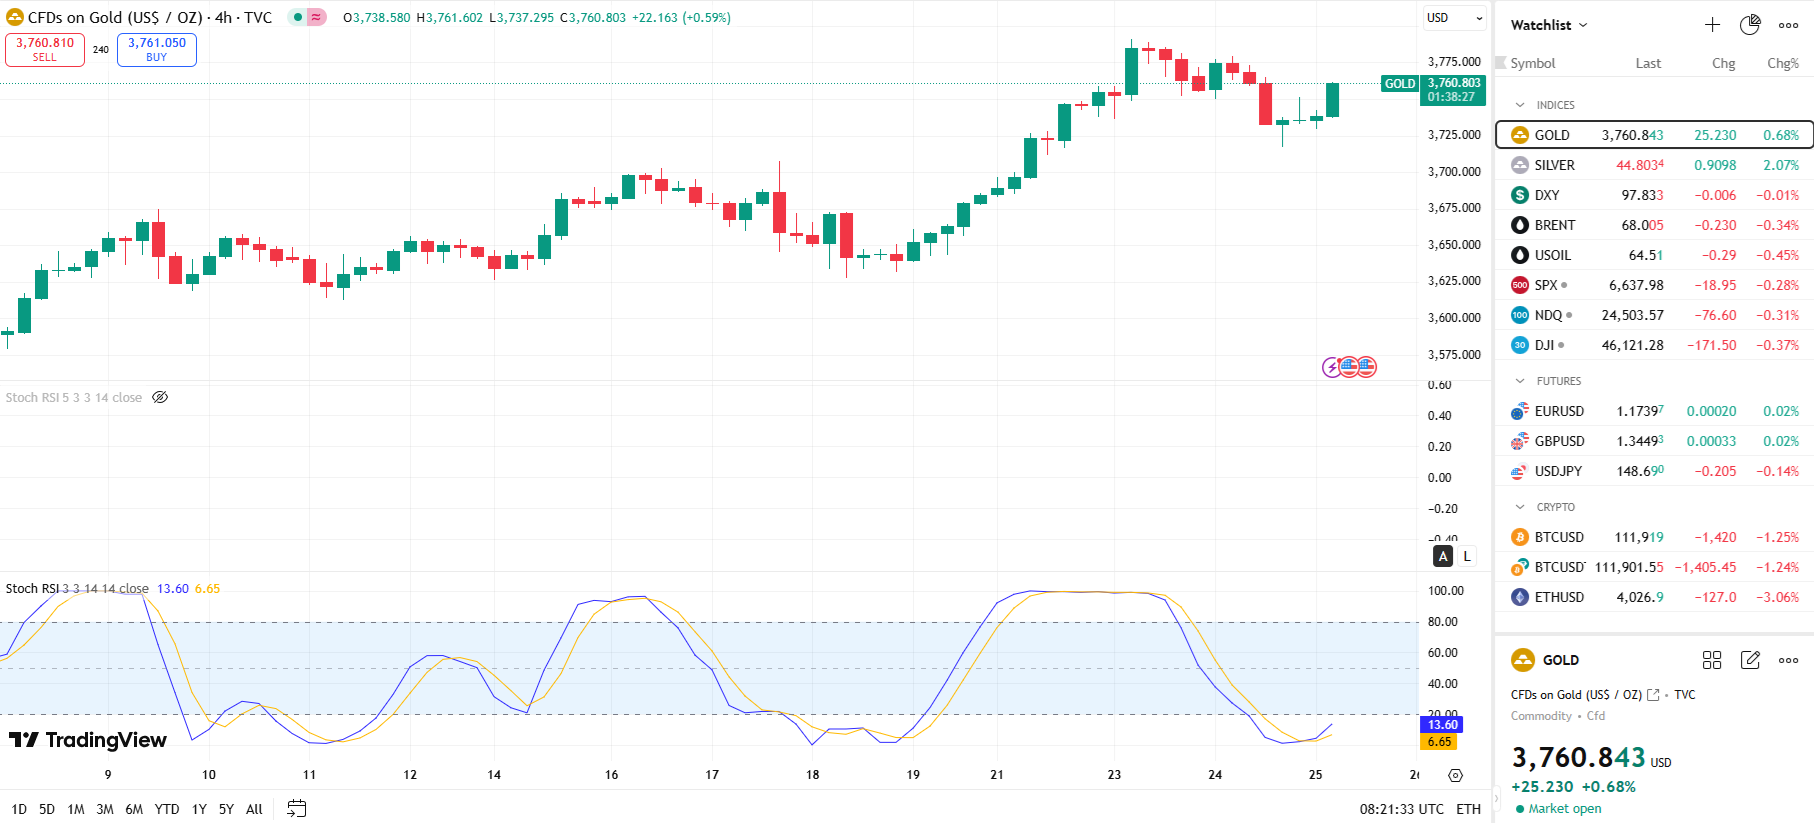This screenshot has width=1814, height=823.
Task: Click the edit note icon in GOLD details
Action: [1750, 660]
